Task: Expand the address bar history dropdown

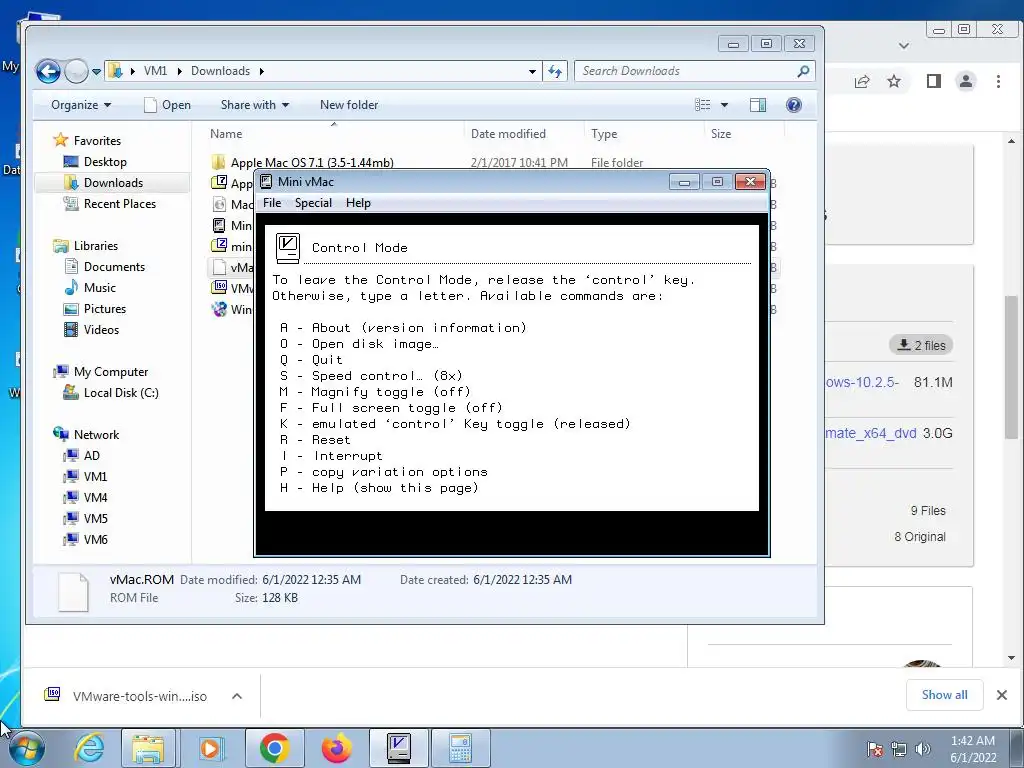Action: tap(532, 71)
